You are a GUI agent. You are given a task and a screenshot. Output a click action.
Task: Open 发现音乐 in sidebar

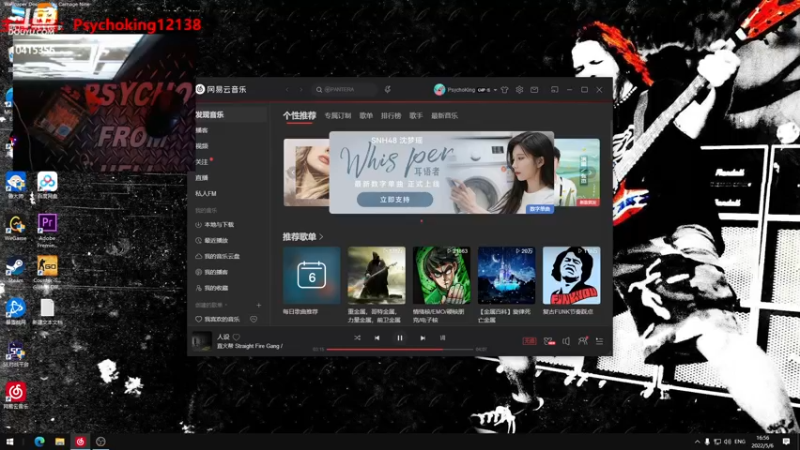(230, 115)
